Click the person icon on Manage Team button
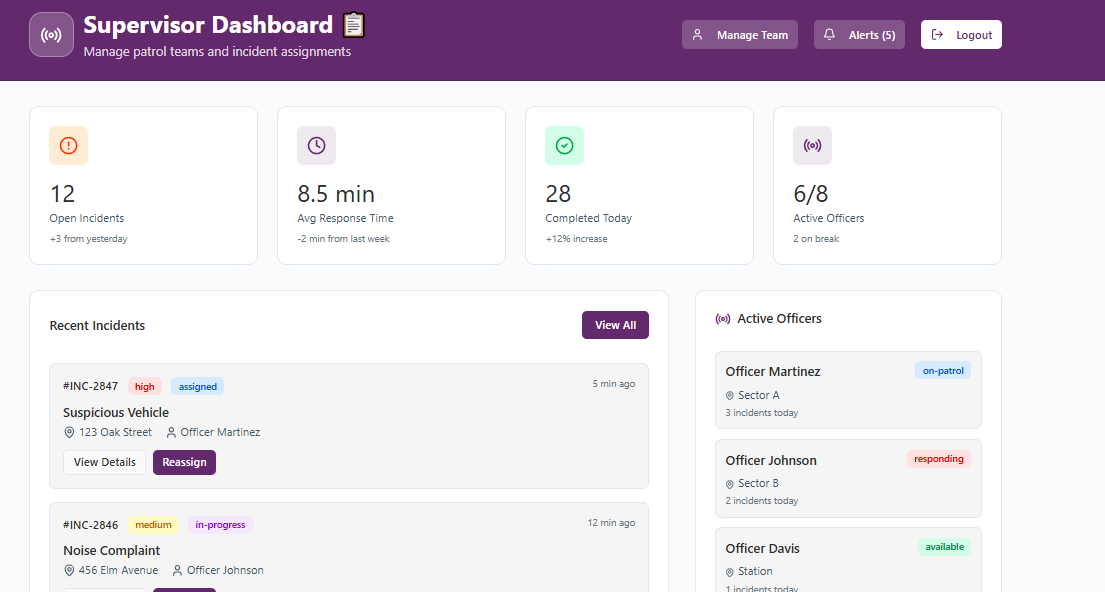The height and width of the screenshot is (592, 1105). pos(697,34)
